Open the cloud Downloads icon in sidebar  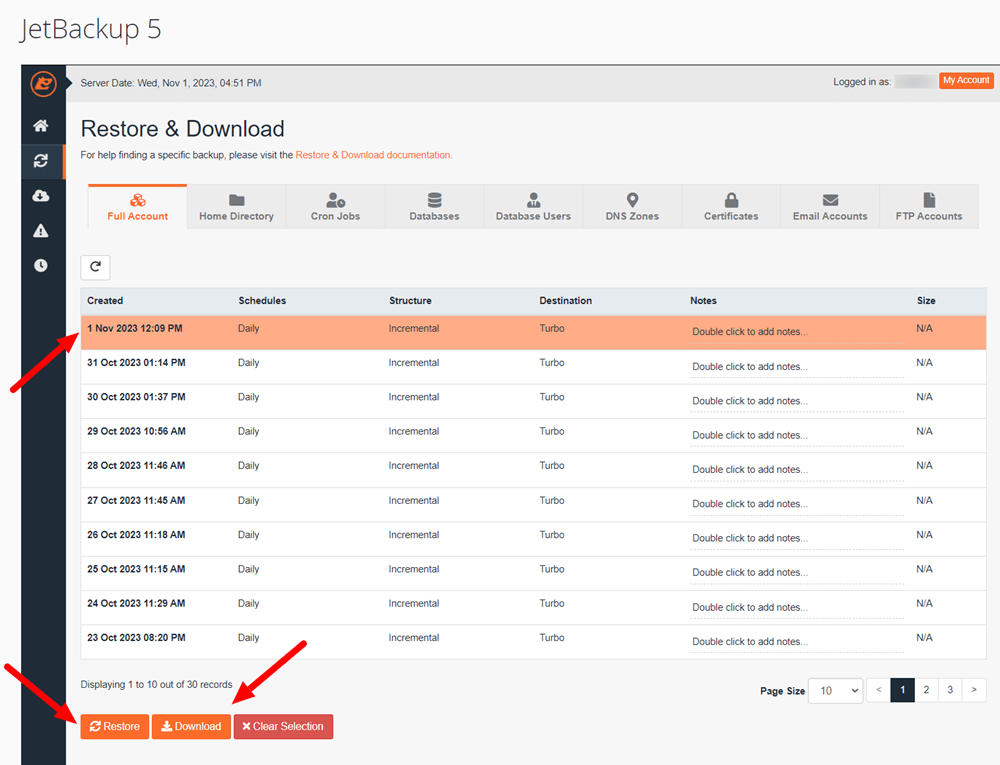pos(41,196)
